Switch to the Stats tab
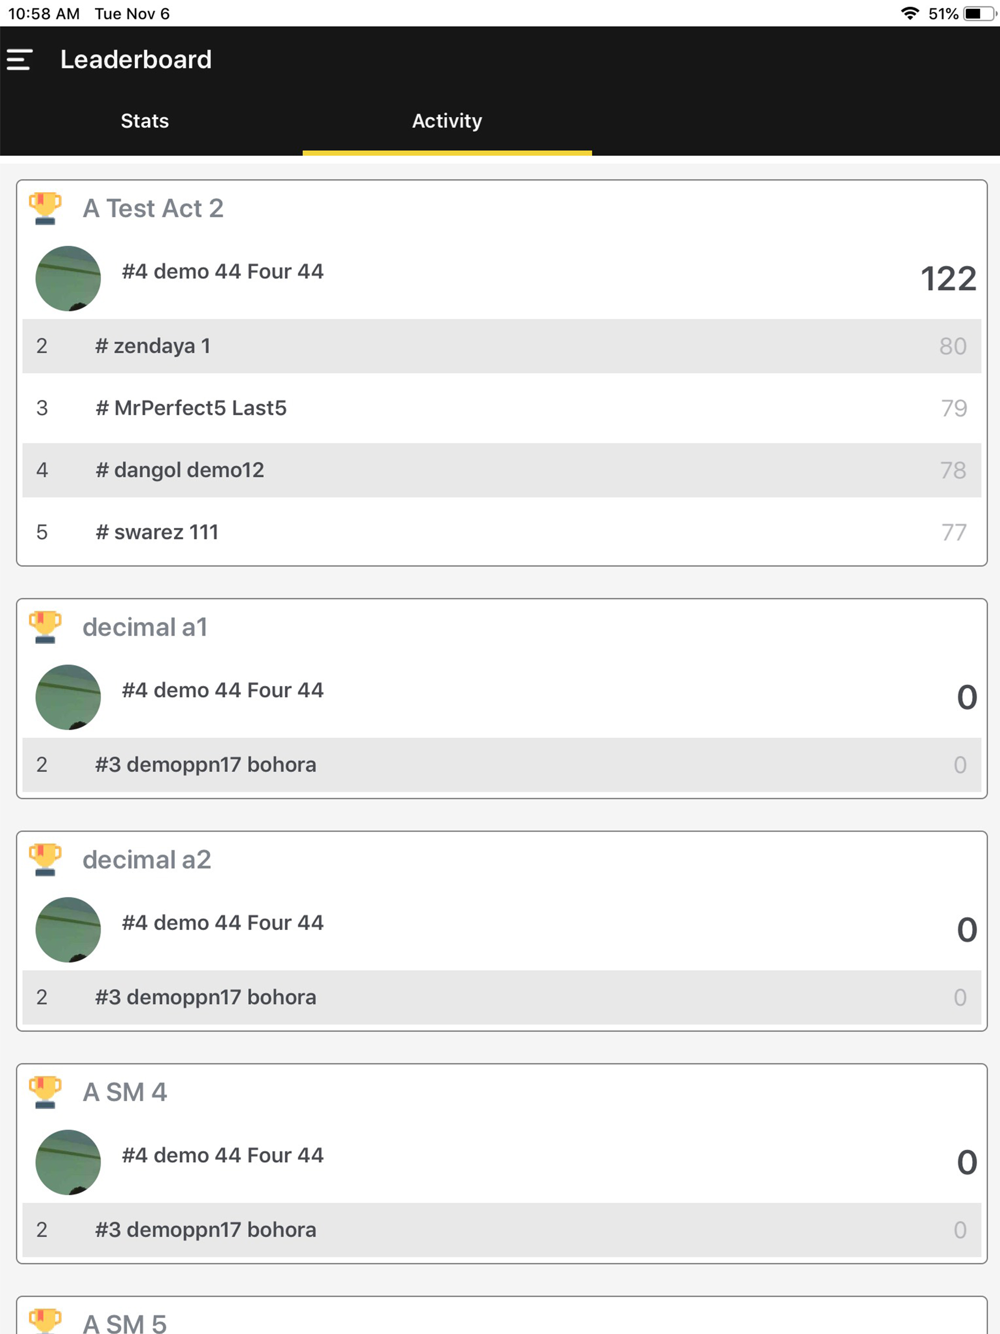Screen dimensions: 1000x1334 [145, 121]
